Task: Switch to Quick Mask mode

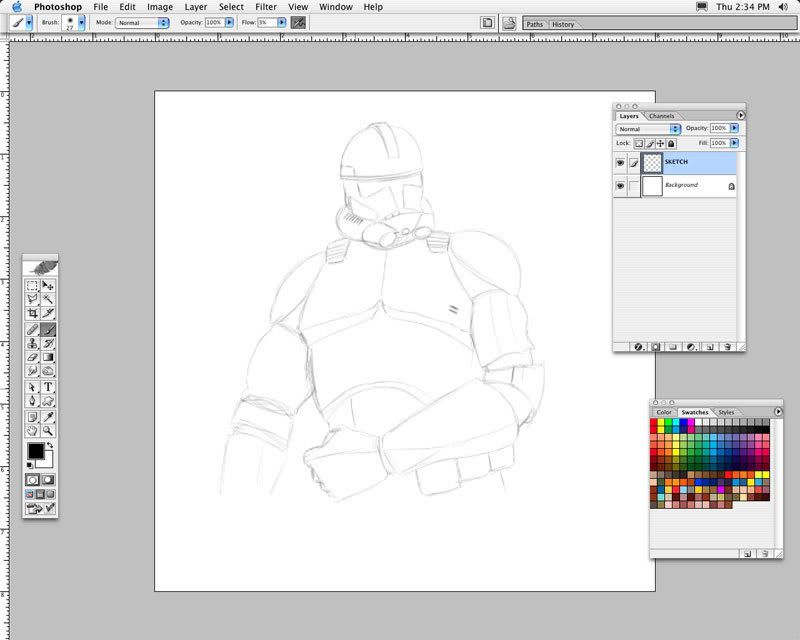Action: [x=48, y=480]
